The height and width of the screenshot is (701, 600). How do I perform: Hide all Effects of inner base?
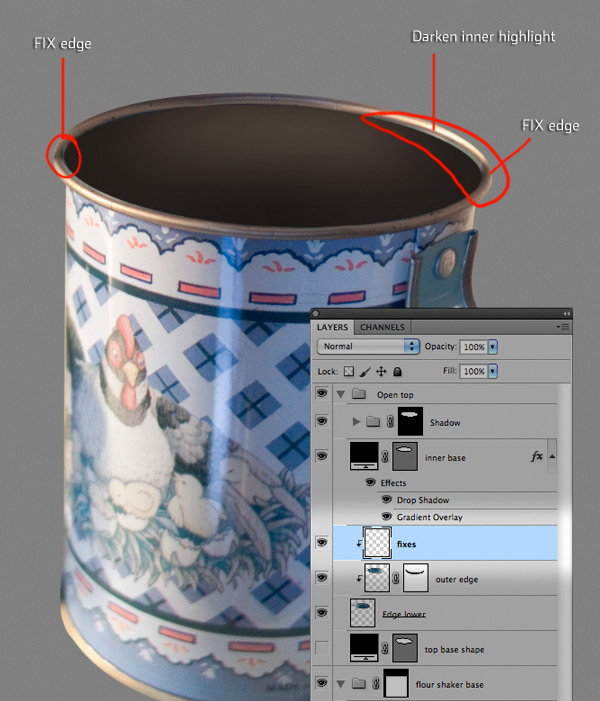[370, 482]
